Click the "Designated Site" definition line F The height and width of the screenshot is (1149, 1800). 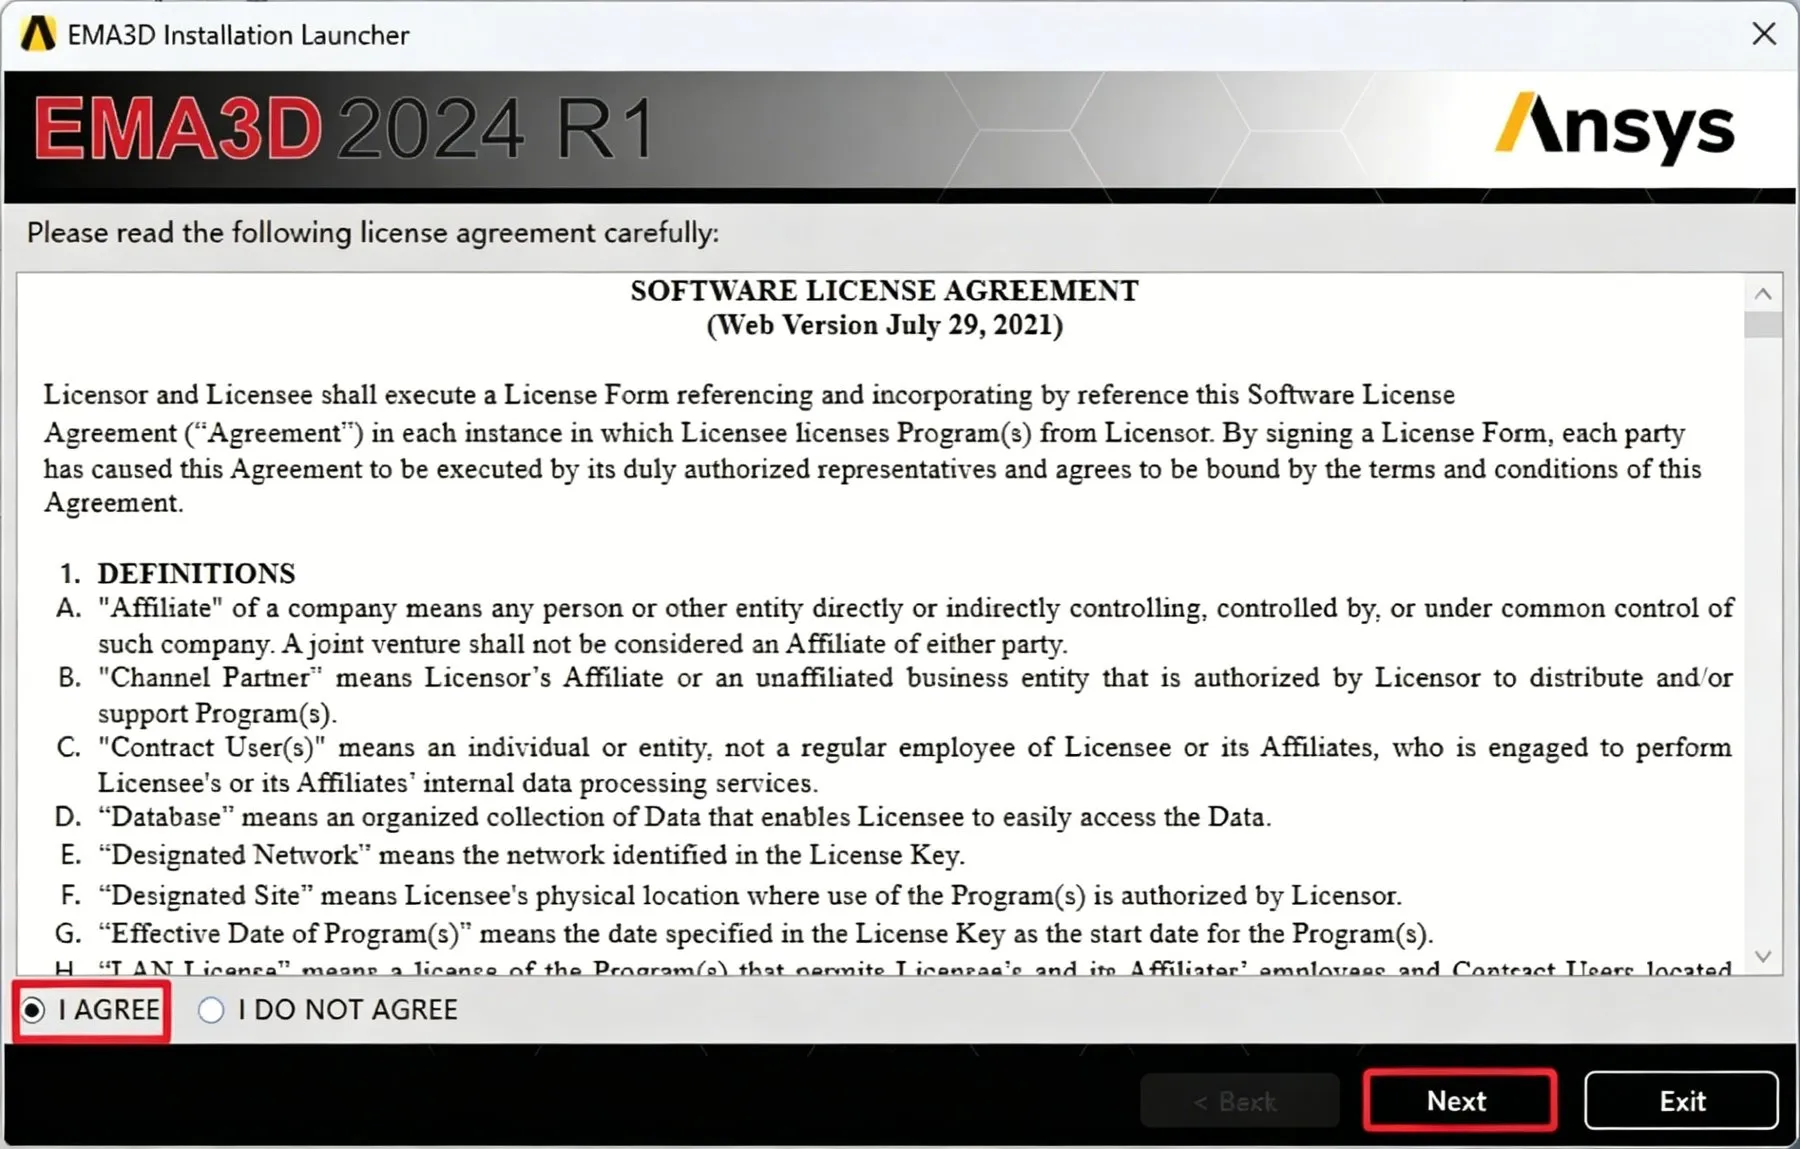coord(730,895)
